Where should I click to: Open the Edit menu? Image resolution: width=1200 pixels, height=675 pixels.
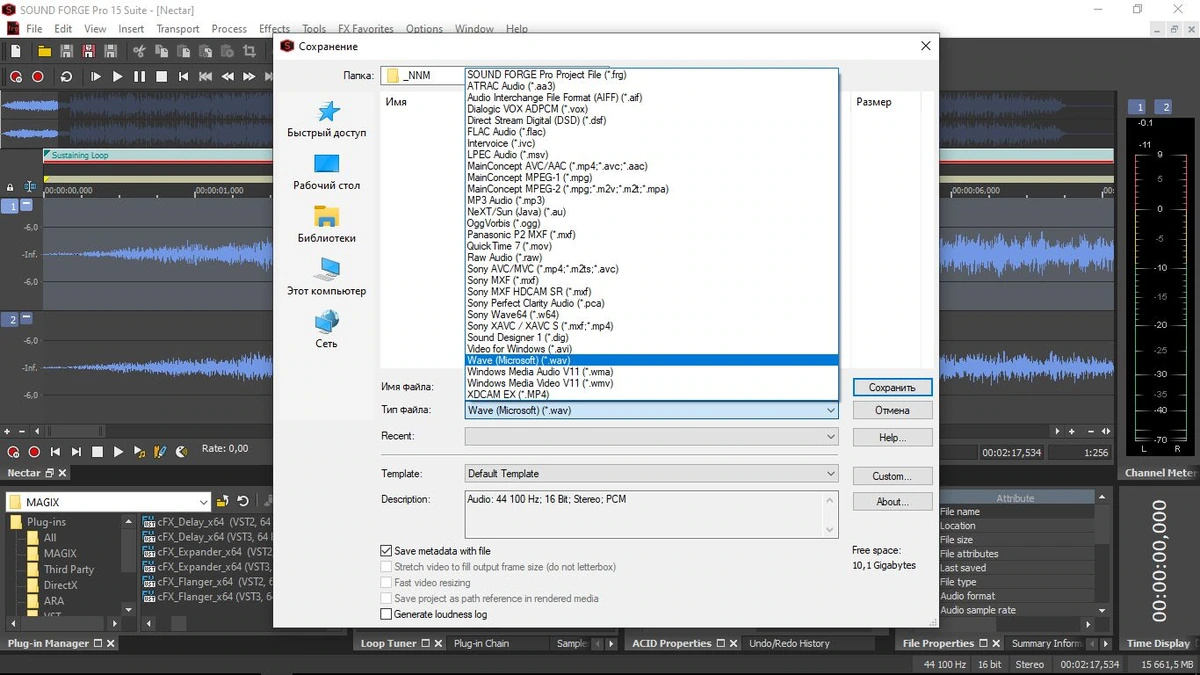coord(63,29)
